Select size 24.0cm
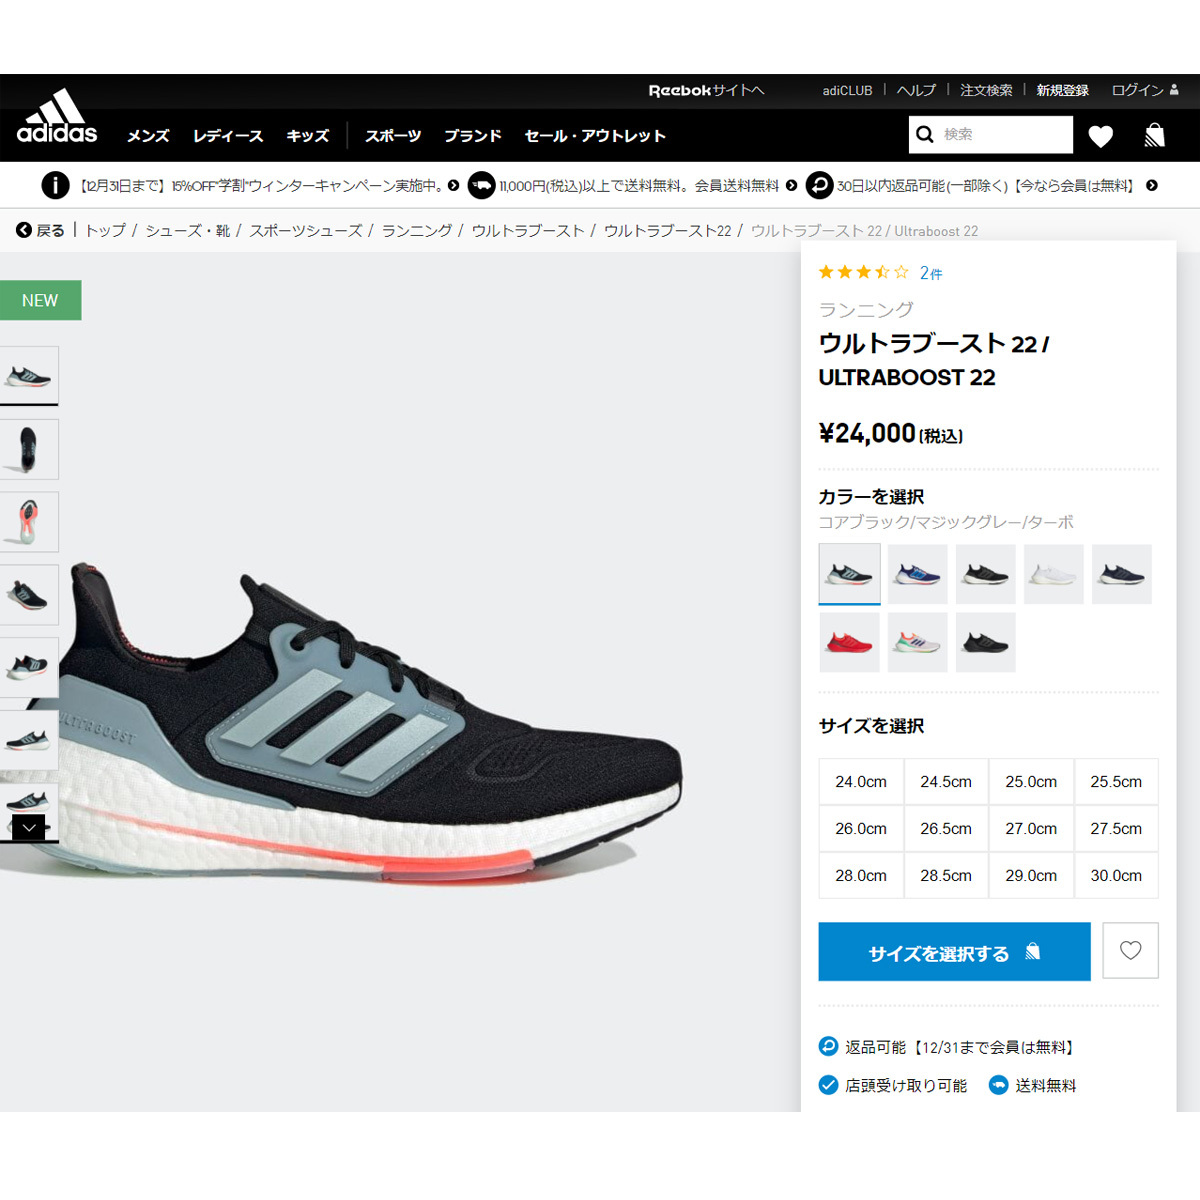This screenshot has width=1200, height=1200. point(861,782)
